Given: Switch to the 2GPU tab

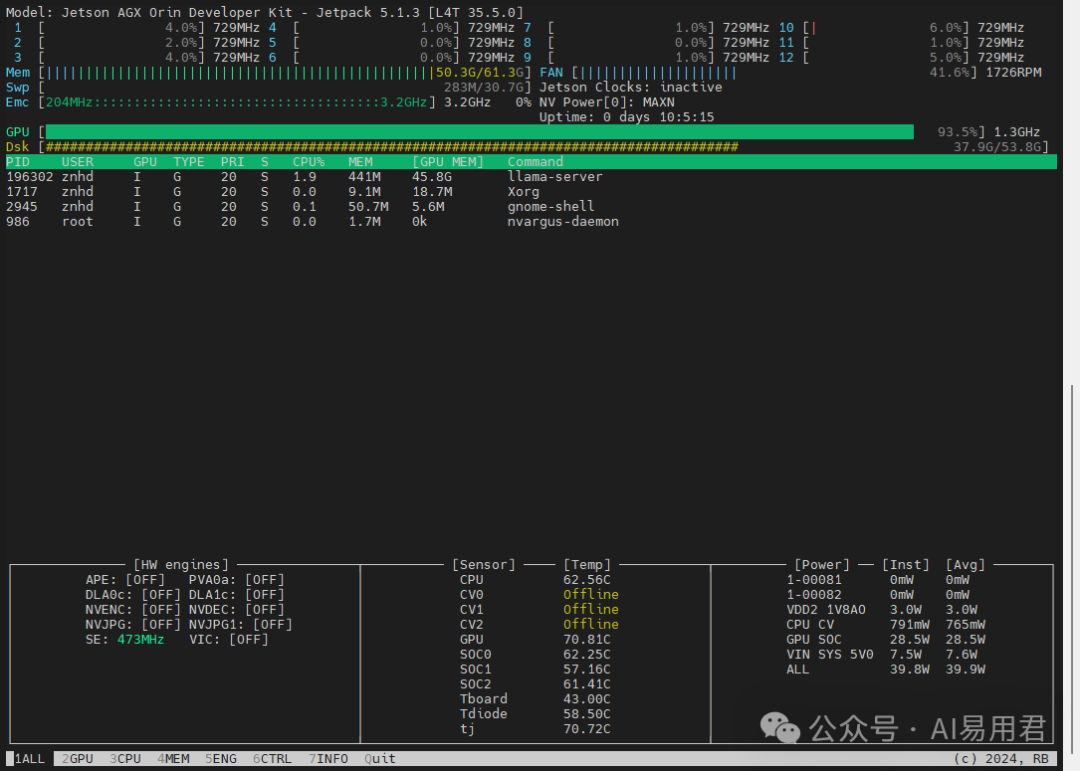Looking at the screenshot, I should [77, 759].
